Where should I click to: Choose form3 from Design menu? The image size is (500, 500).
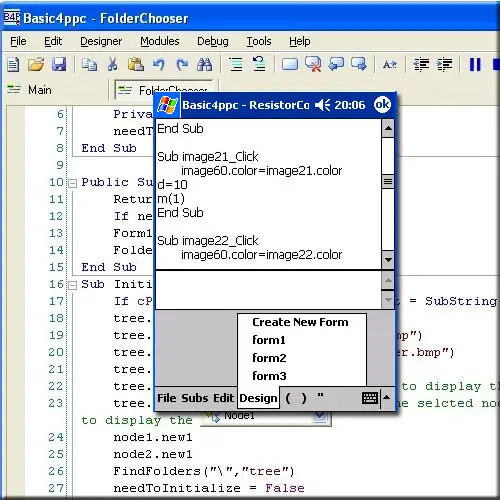(x=269, y=376)
